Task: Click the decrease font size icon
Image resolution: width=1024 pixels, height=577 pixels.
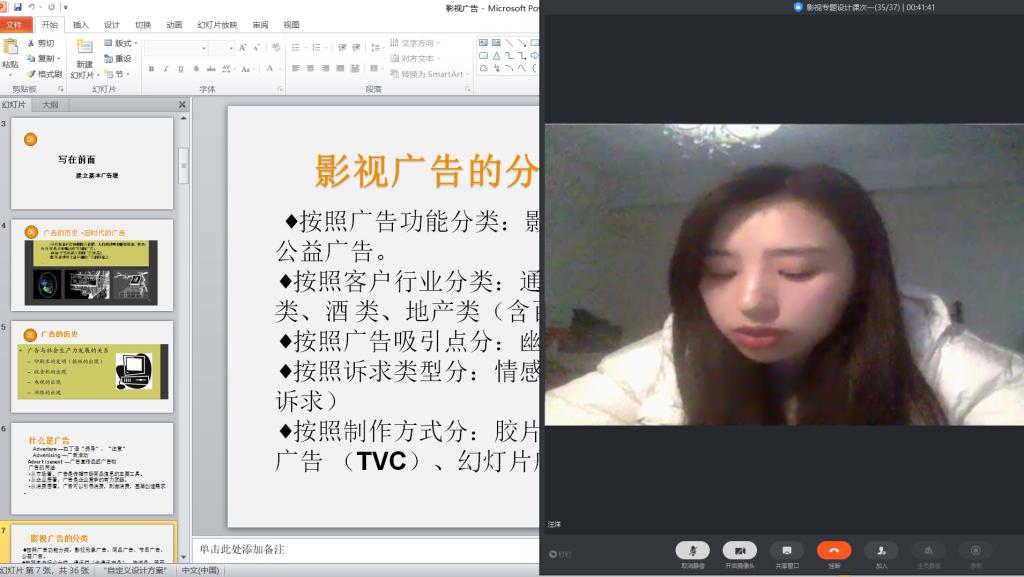Action: pos(256,48)
